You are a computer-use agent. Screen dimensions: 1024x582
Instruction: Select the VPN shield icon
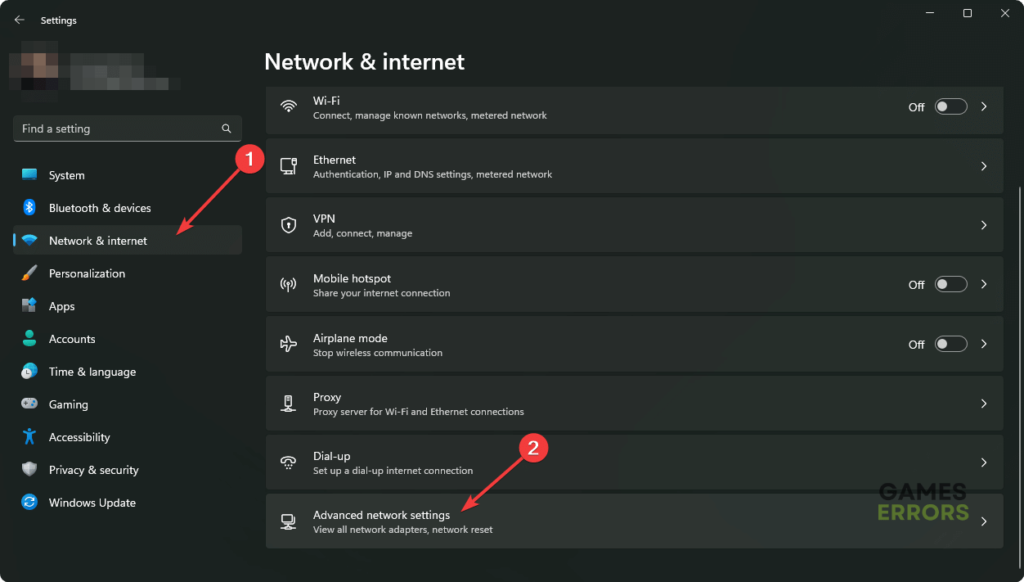click(x=290, y=224)
